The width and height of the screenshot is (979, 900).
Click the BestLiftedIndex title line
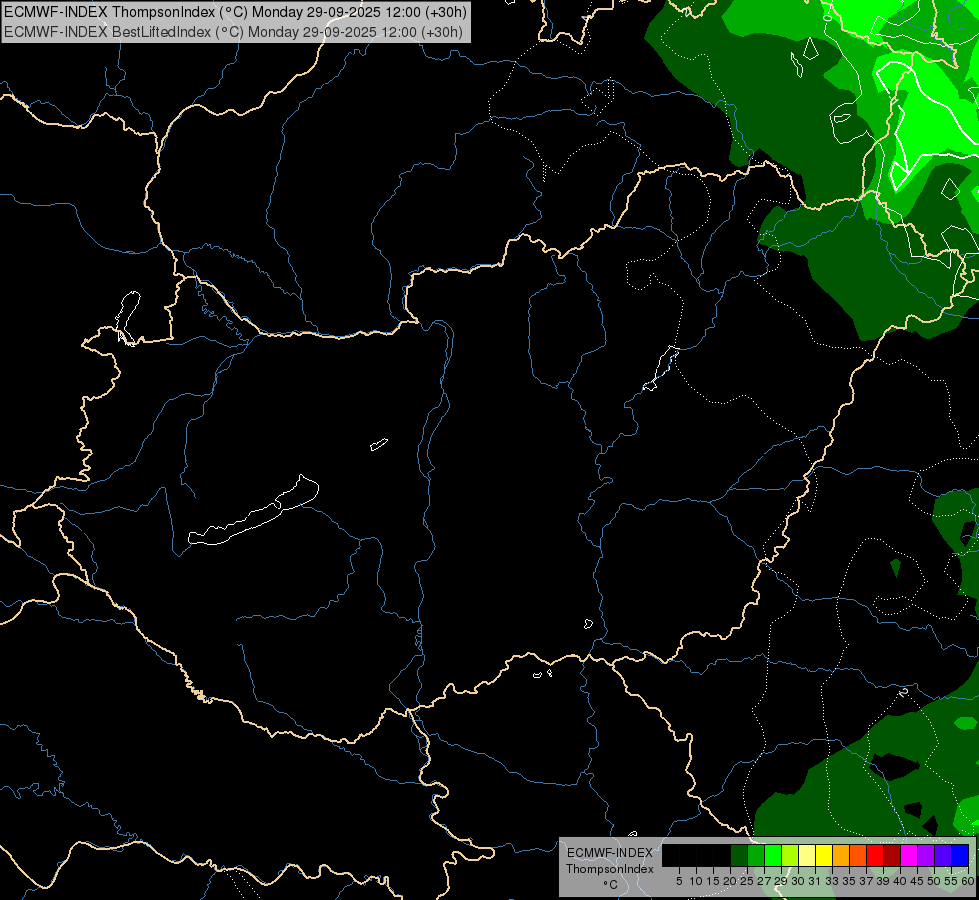(x=234, y=31)
